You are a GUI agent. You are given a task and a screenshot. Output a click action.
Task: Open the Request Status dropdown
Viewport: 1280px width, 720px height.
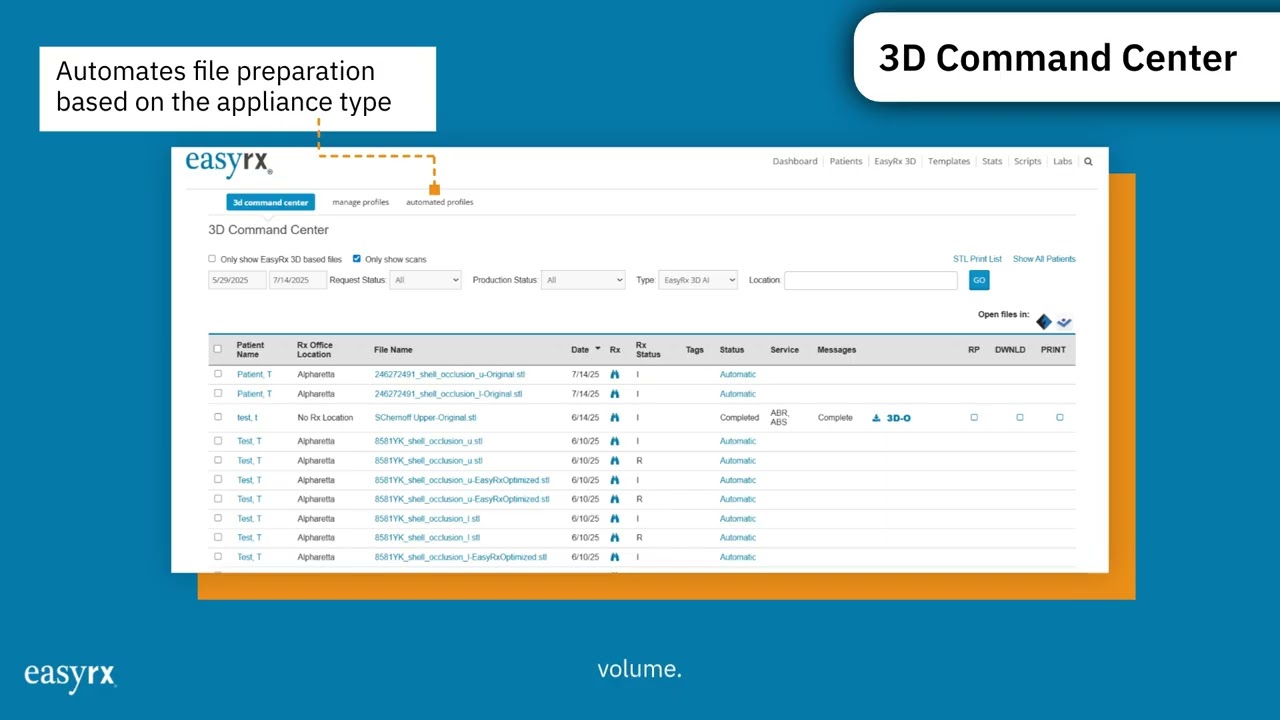[425, 280]
